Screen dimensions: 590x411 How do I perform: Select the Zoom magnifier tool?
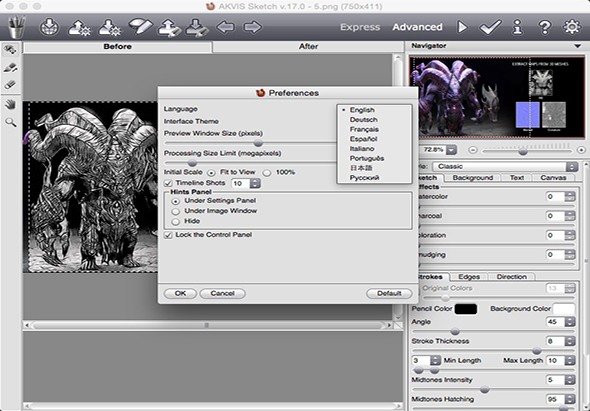(x=11, y=122)
